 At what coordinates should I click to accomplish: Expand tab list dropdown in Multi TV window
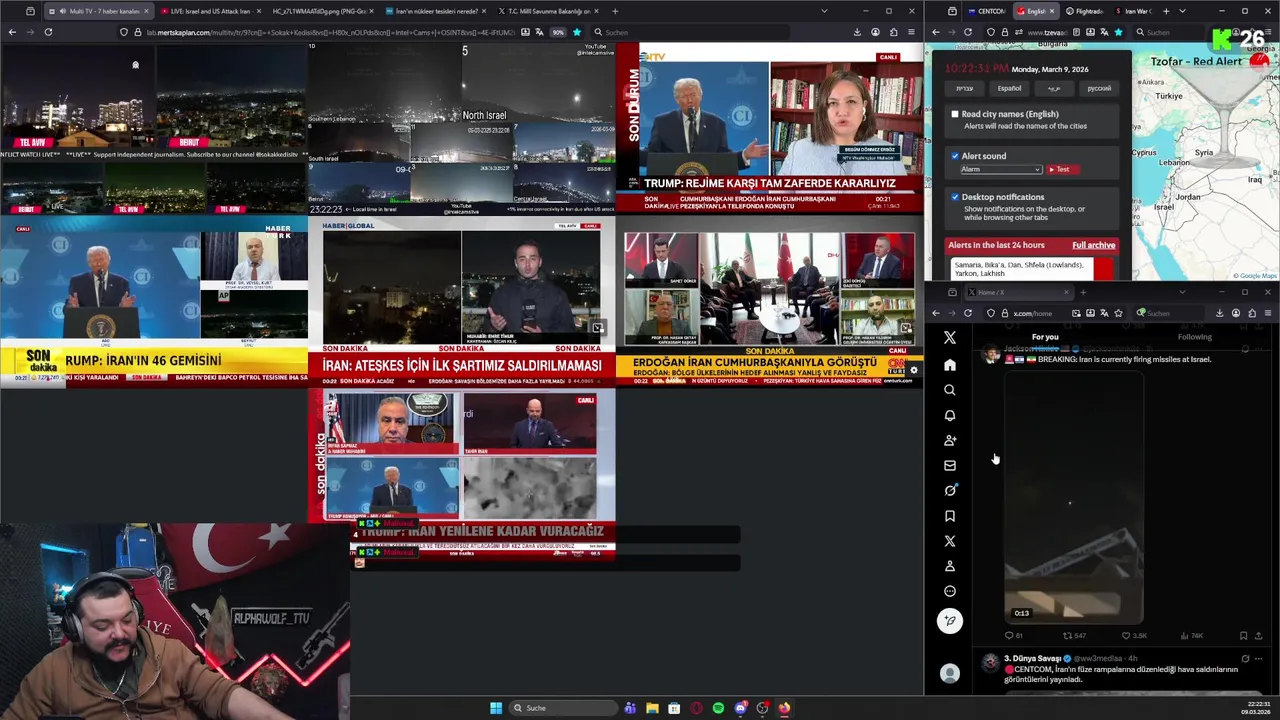pos(824,11)
